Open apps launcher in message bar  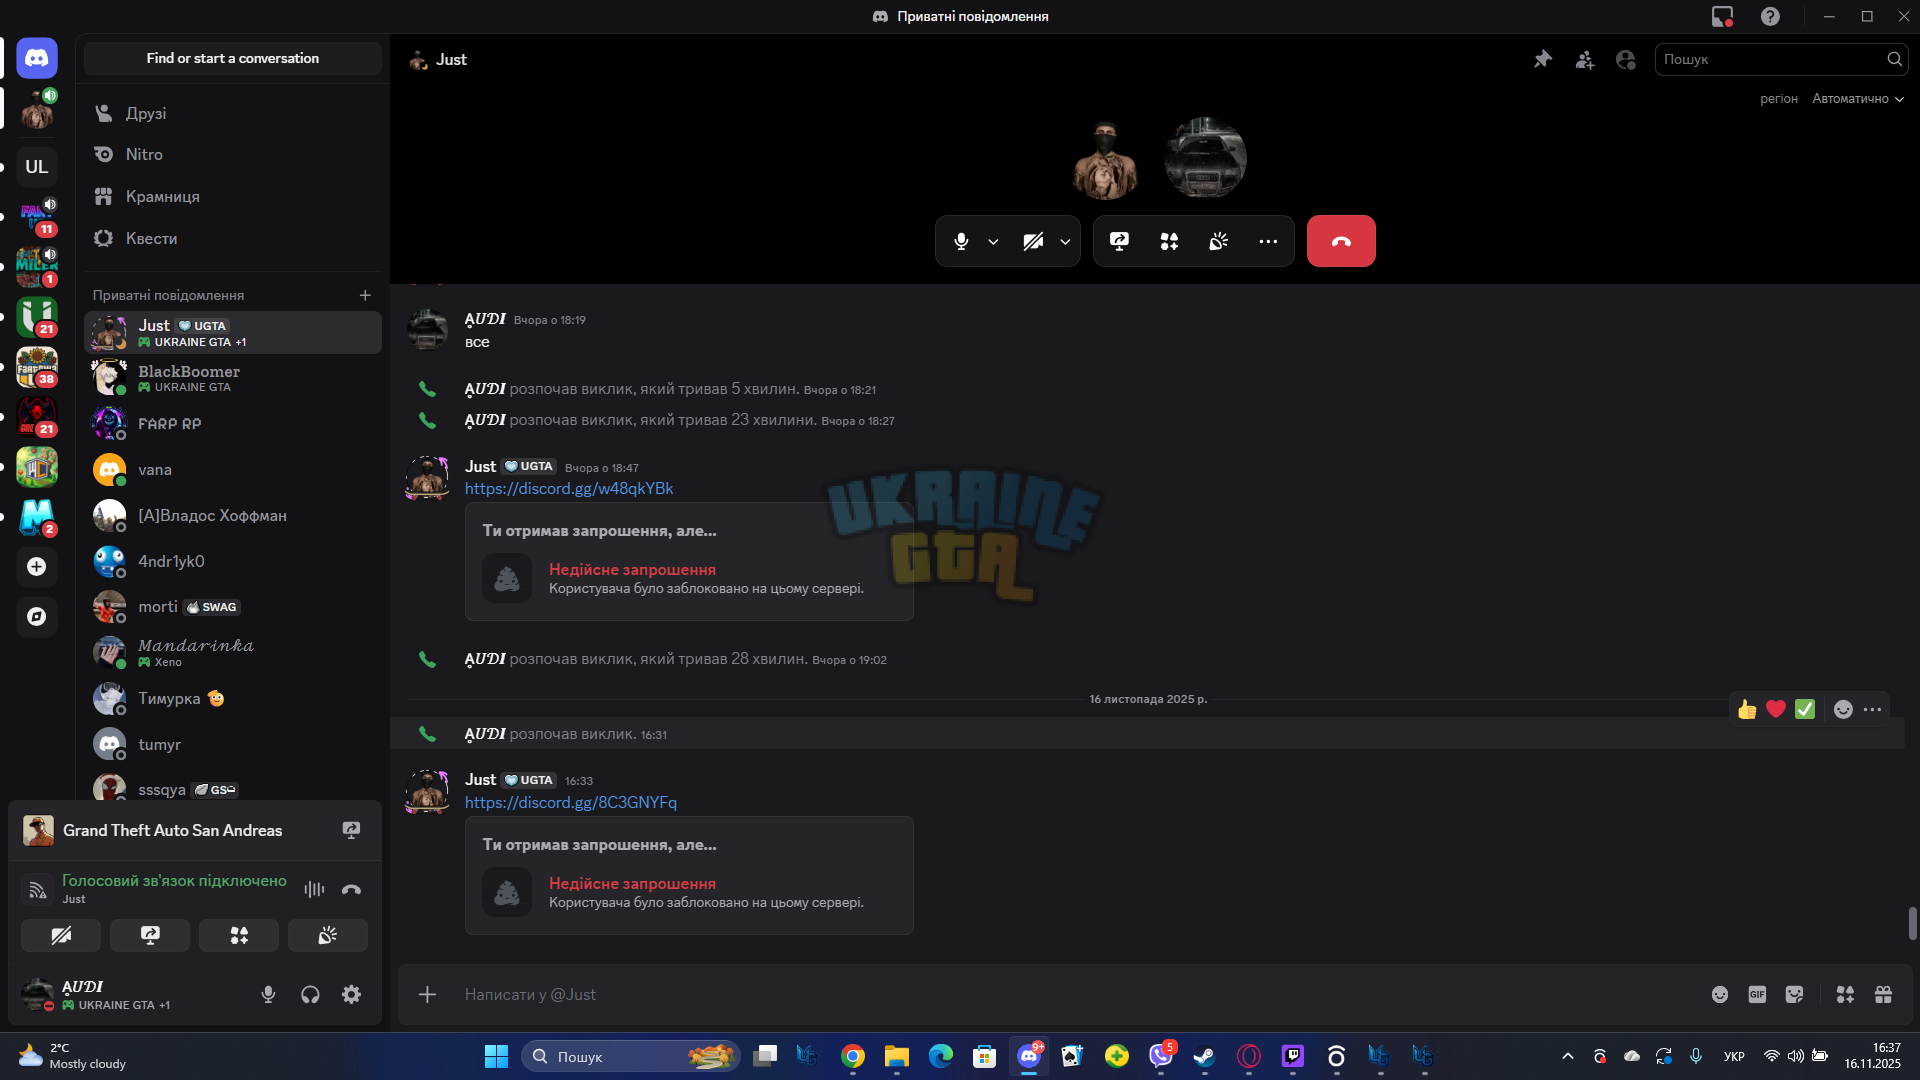point(1845,995)
